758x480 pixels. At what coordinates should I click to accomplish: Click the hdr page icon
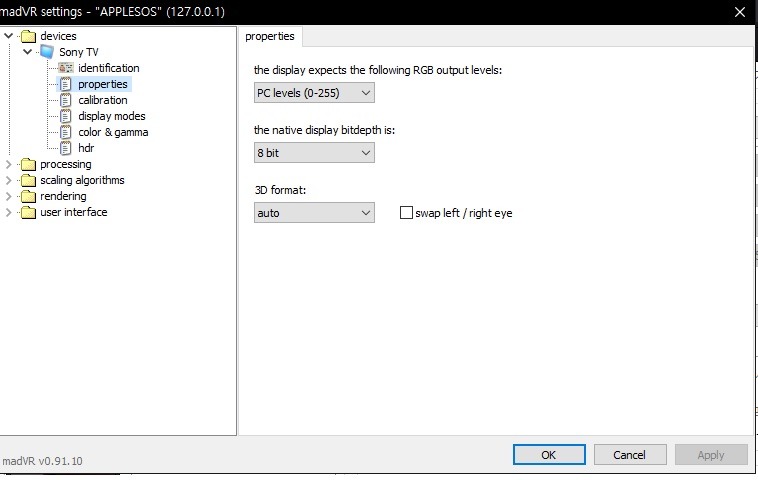point(66,148)
